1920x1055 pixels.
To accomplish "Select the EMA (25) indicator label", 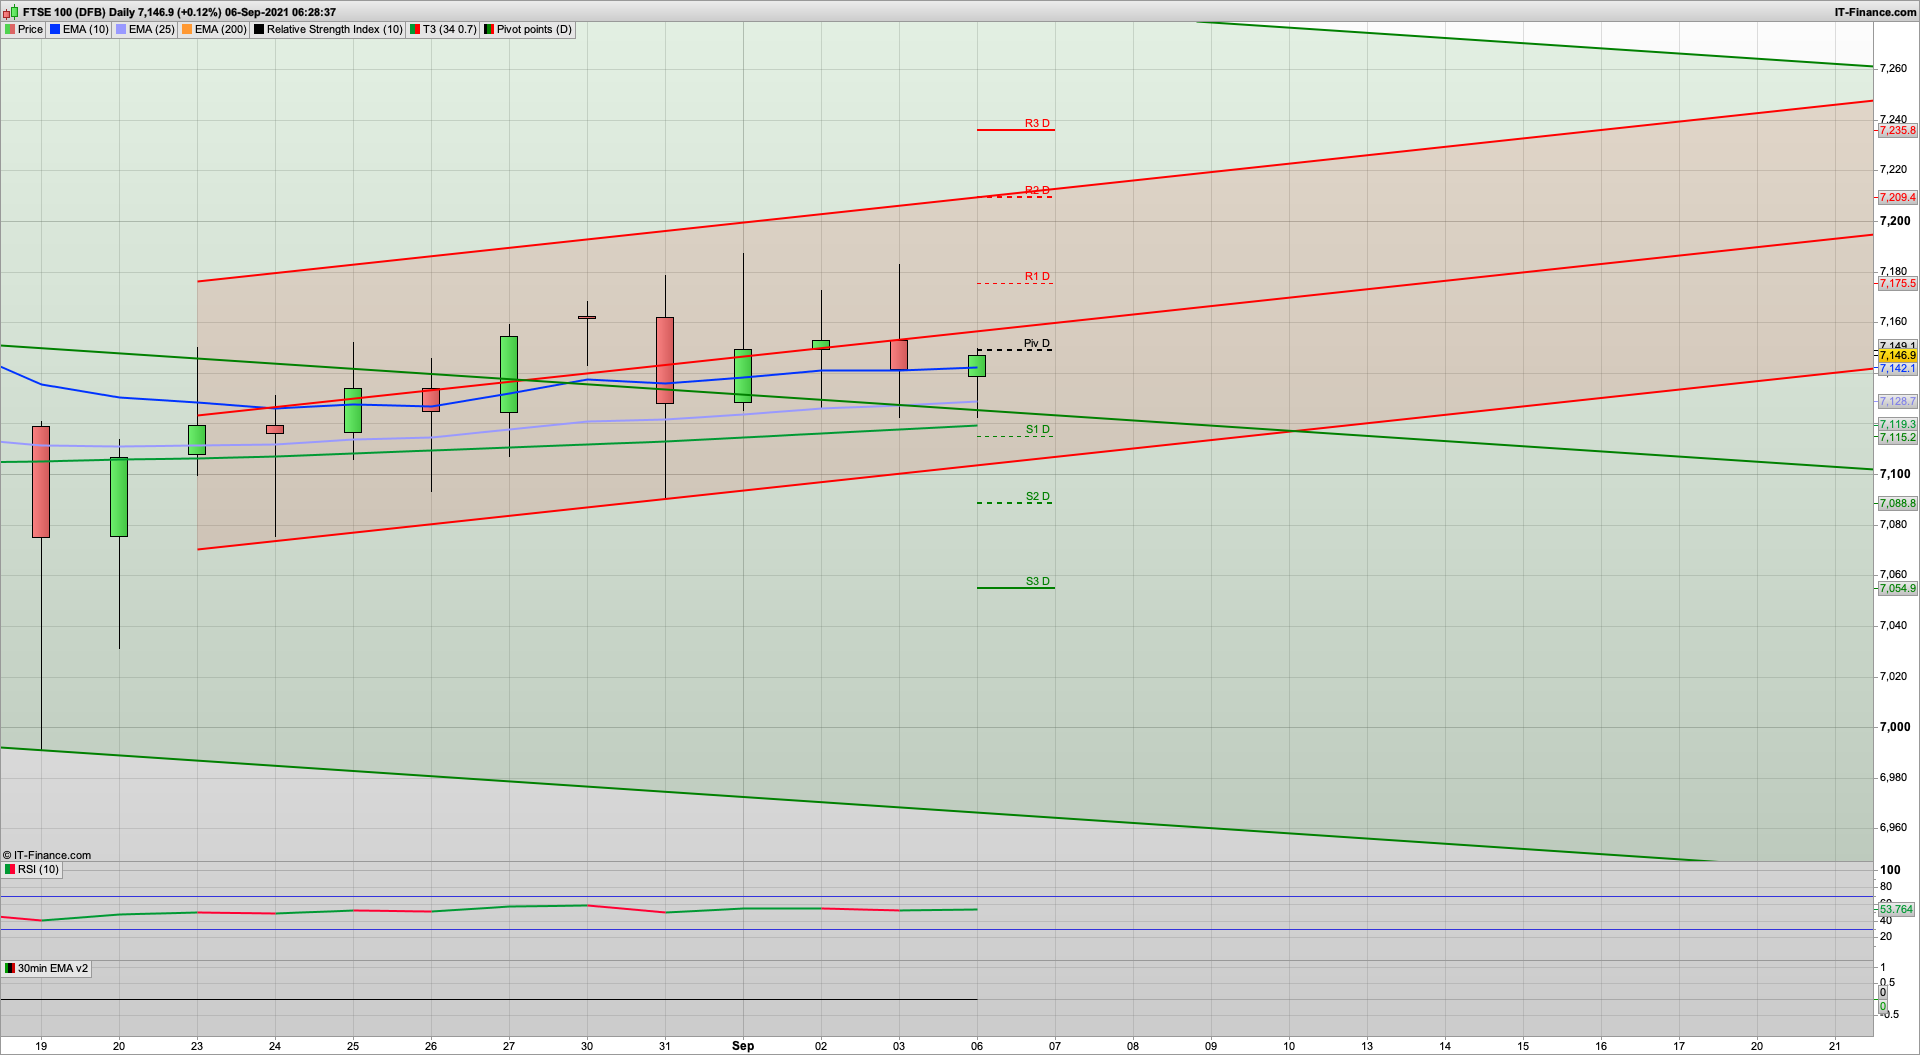I will pos(145,29).
